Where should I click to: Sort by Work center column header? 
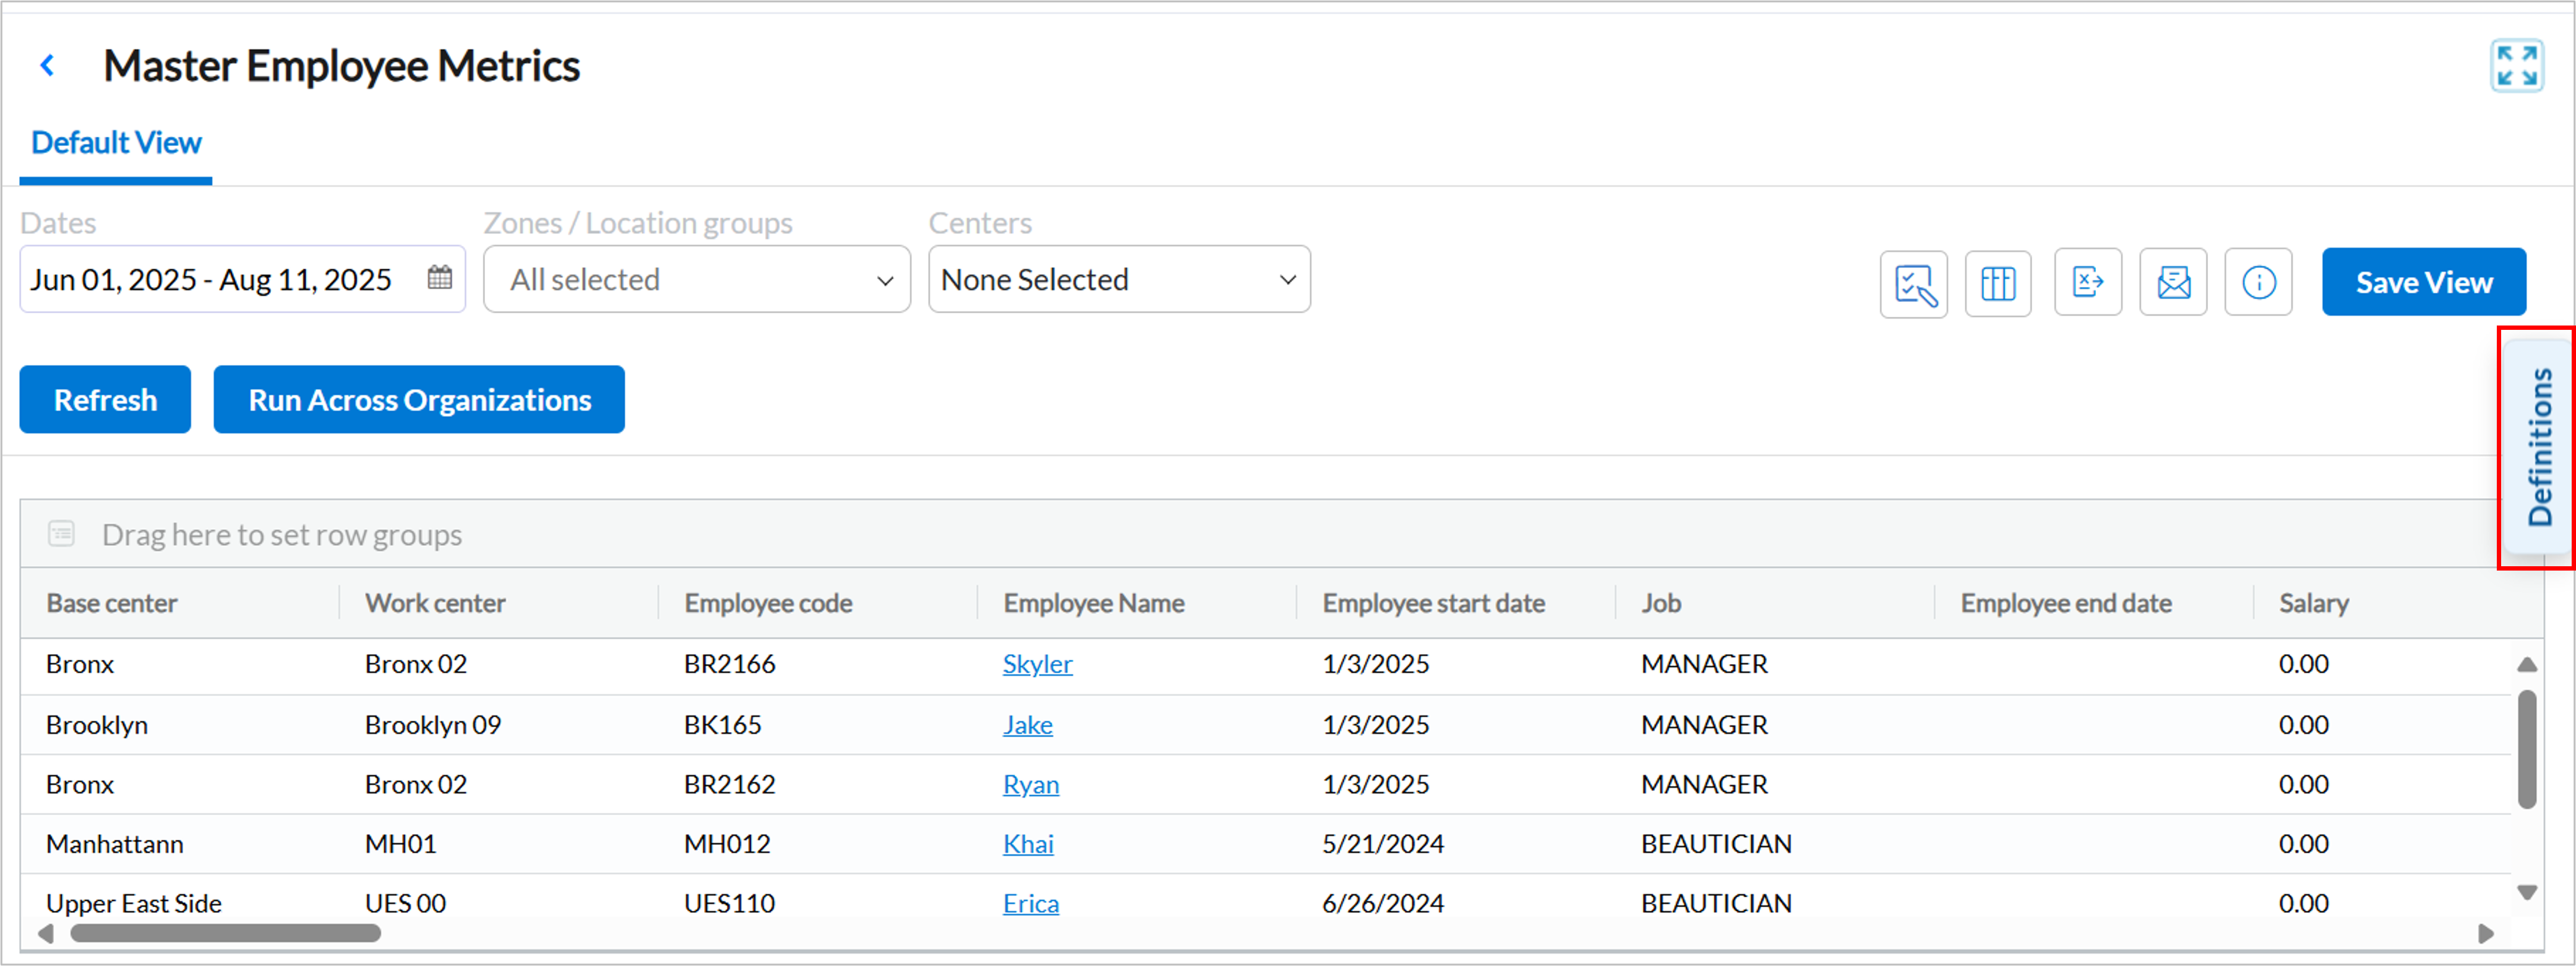(435, 603)
